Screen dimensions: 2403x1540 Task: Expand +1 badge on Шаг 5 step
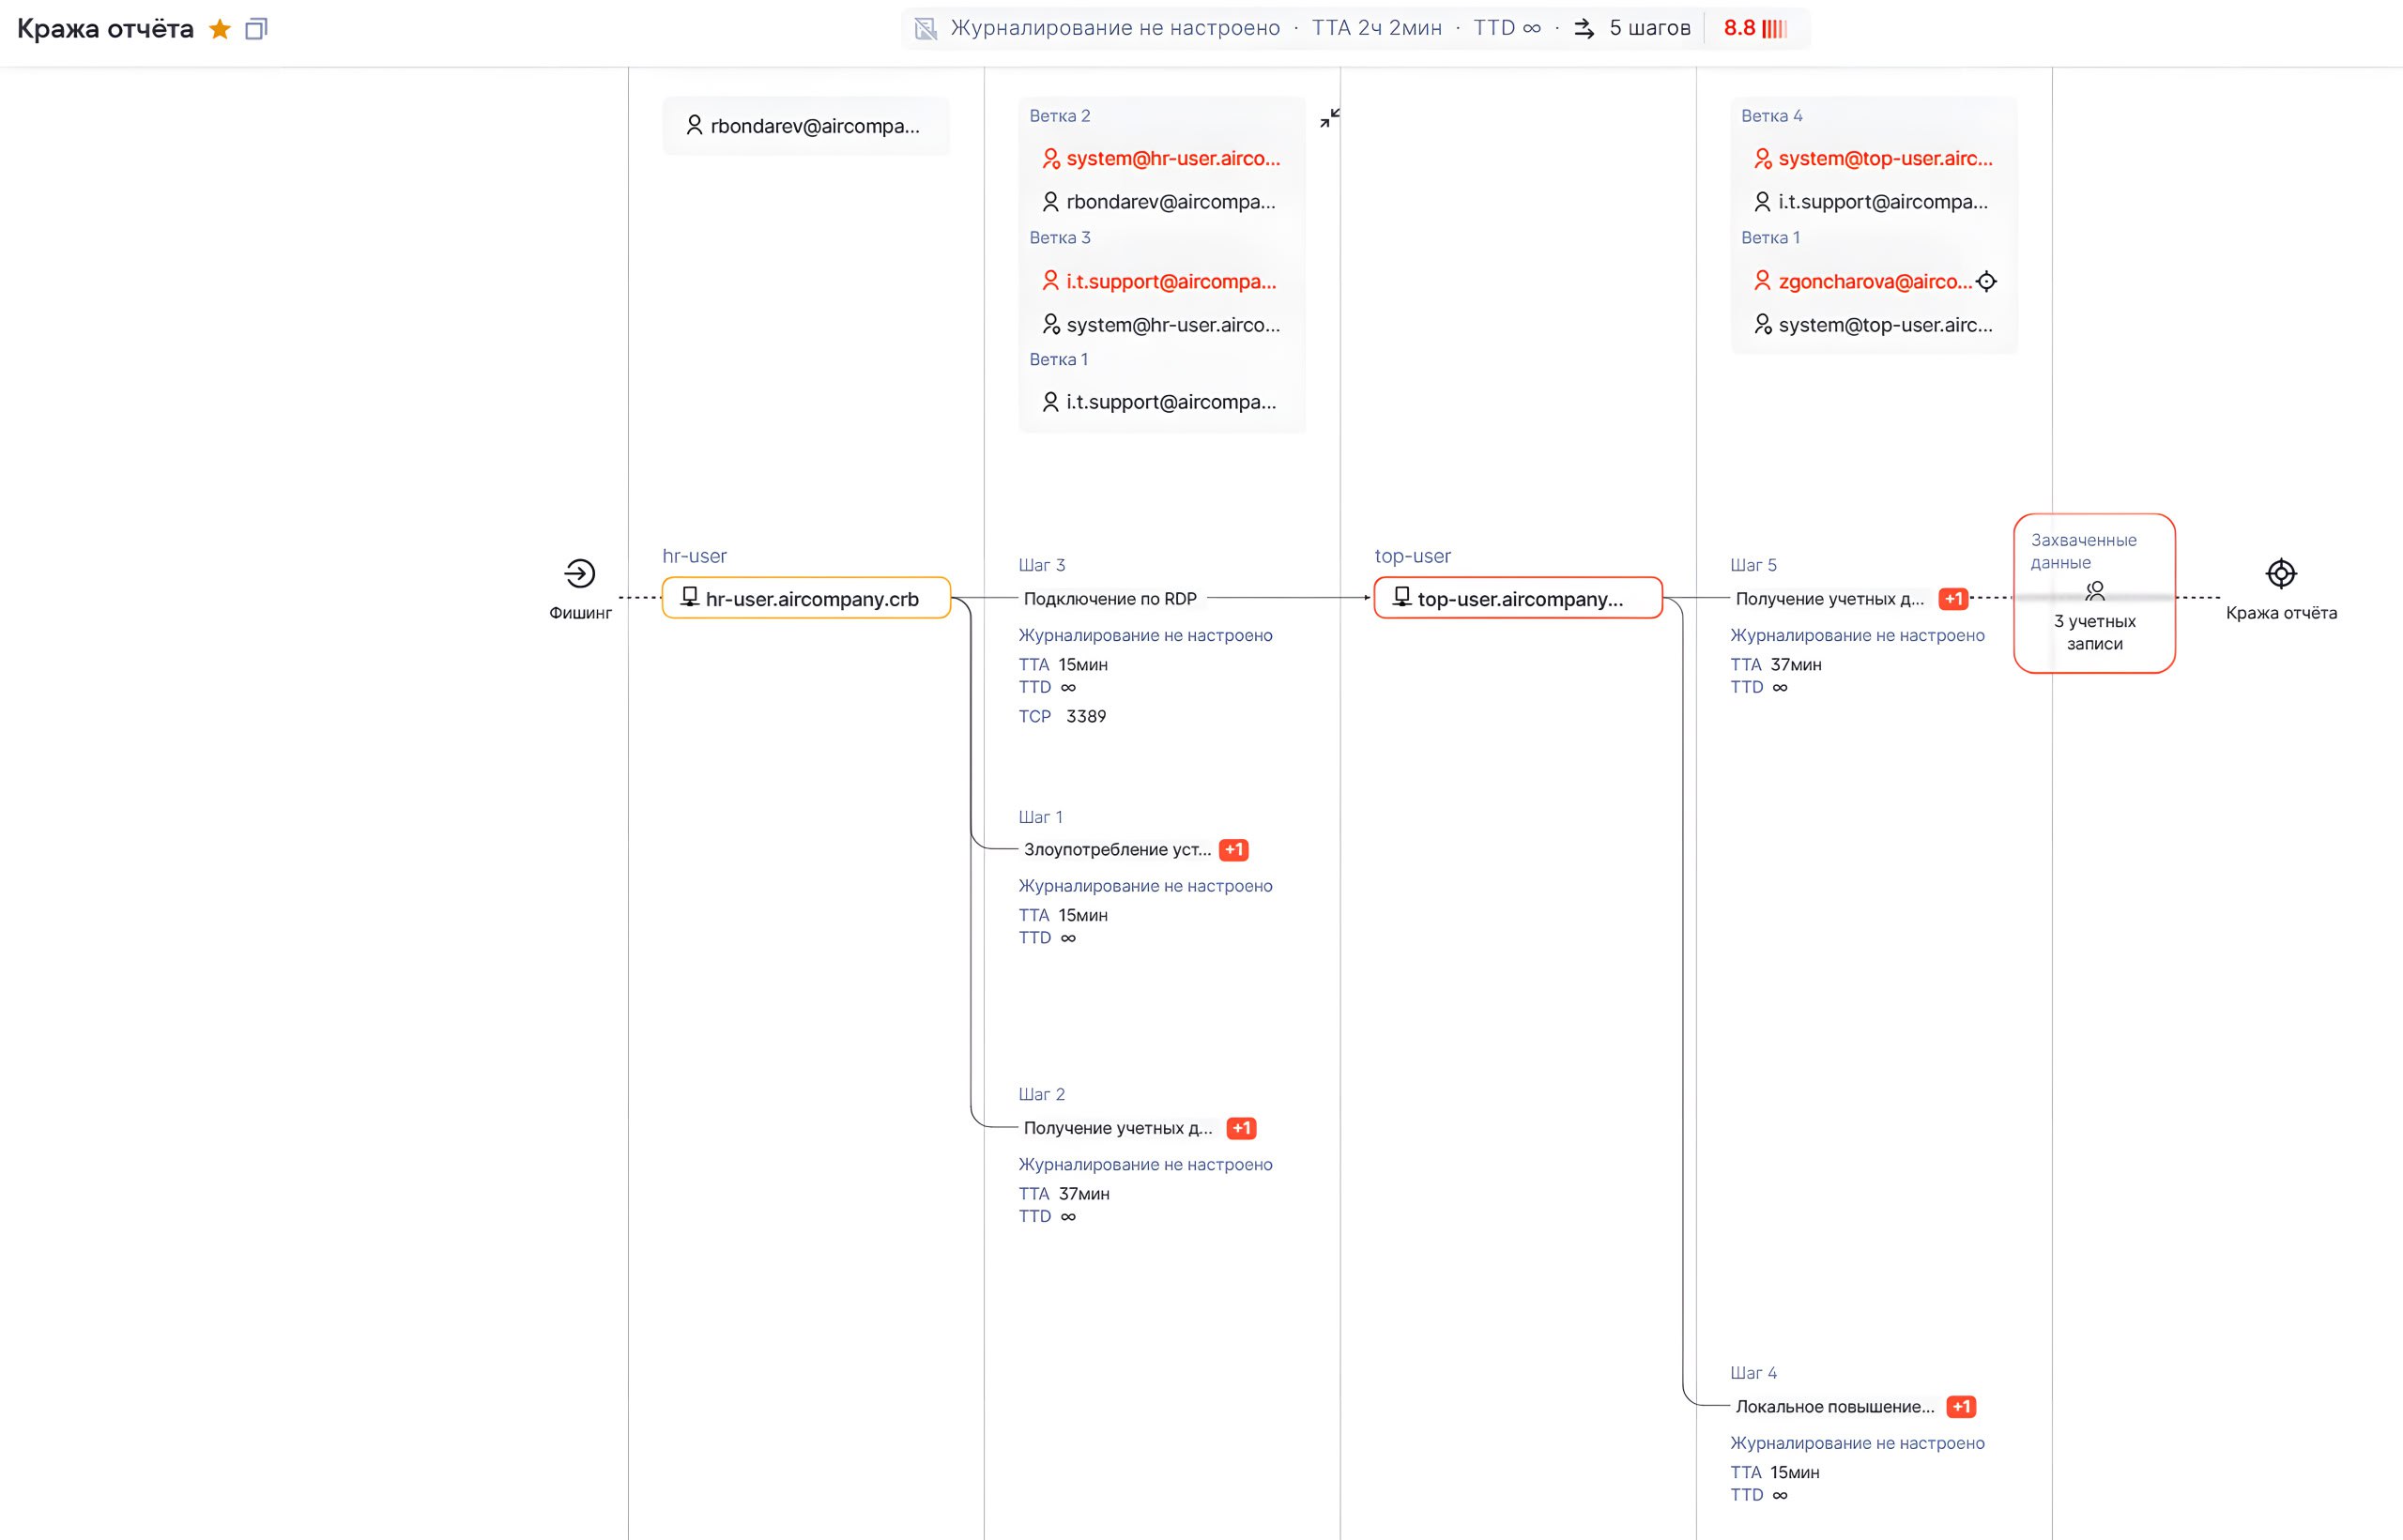1952,599
